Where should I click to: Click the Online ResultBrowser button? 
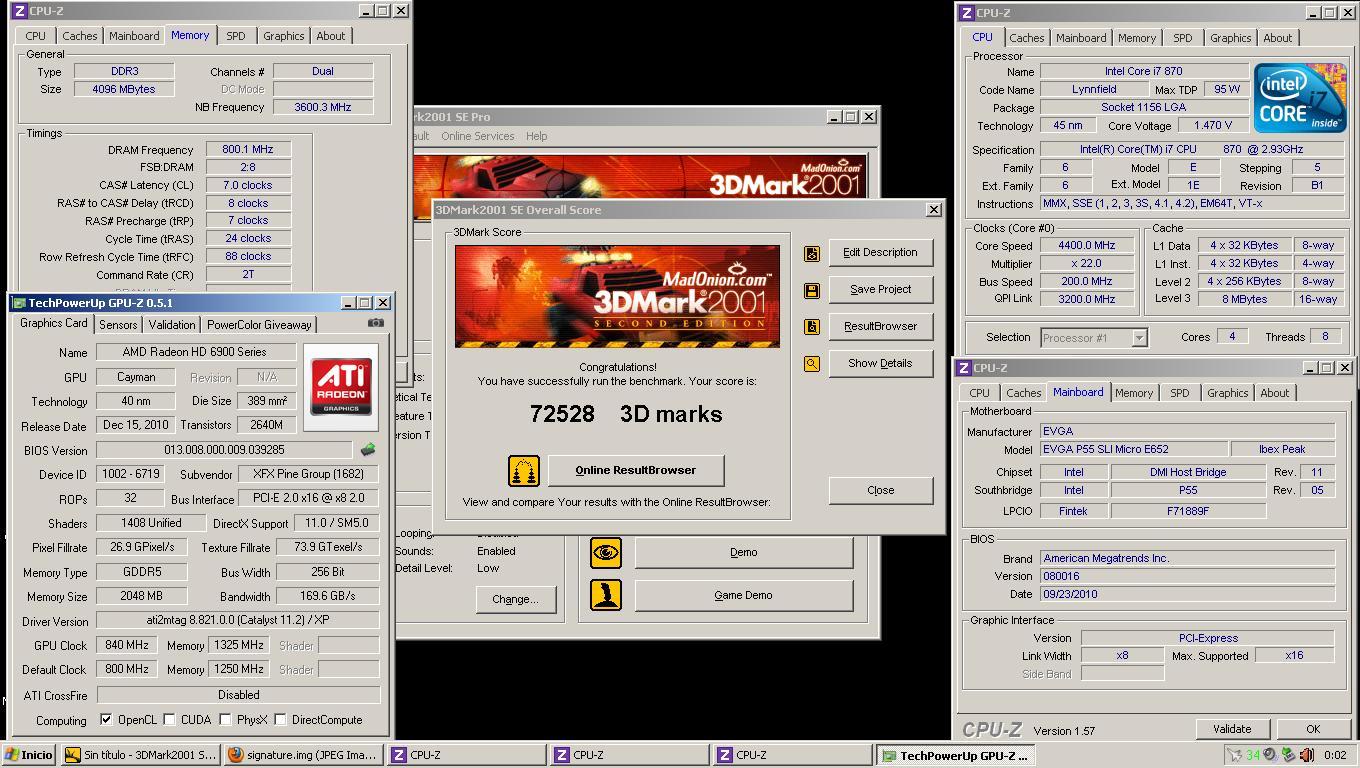tap(636, 470)
